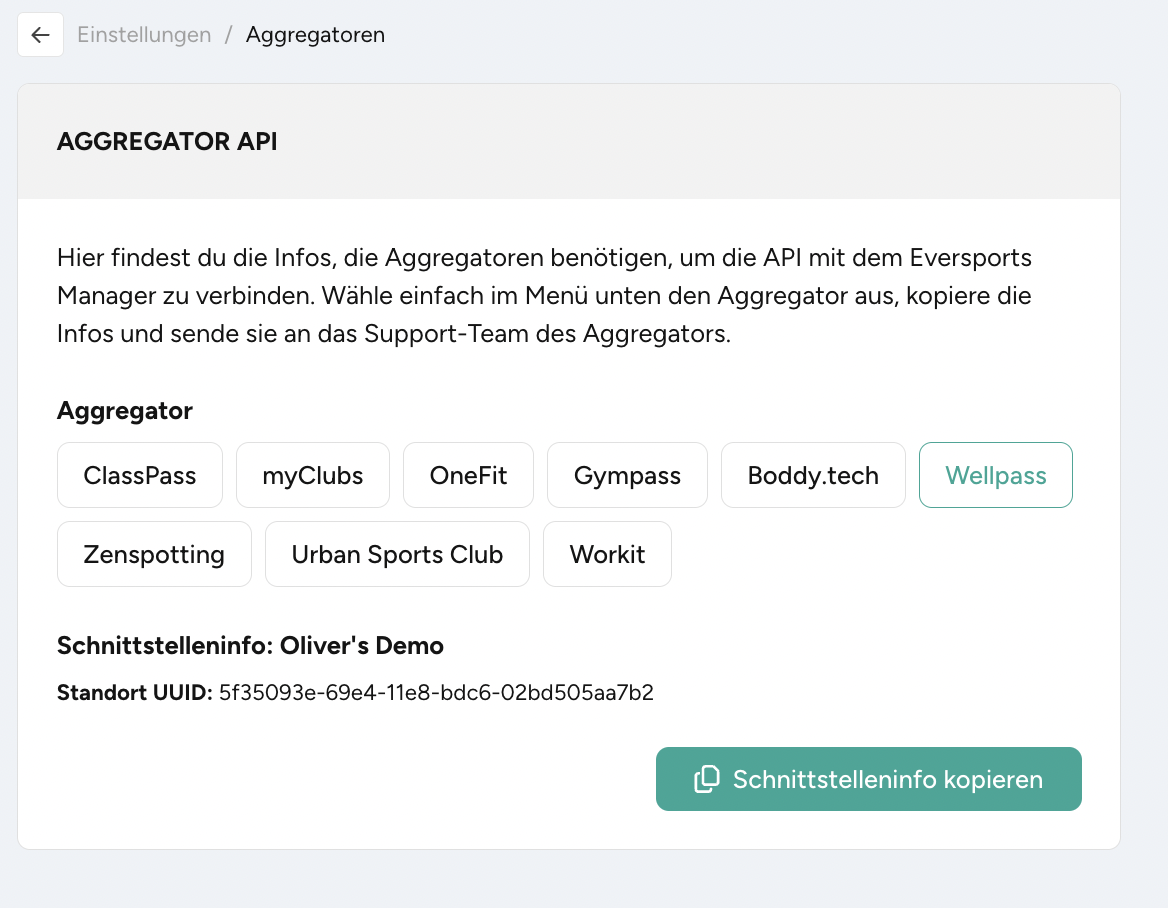Screen dimensions: 1168x908
Task: Click the AGGREGATOR API header title
Action: (167, 142)
